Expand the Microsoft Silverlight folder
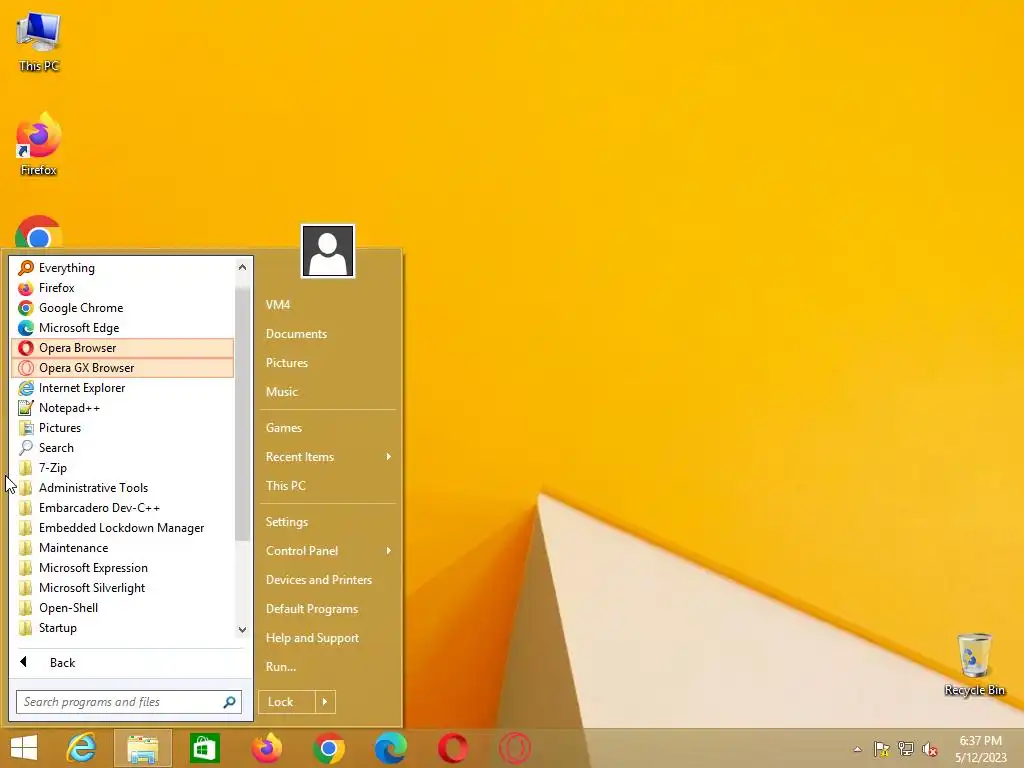This screenshot has width=1024, height=768. (x=122, y=588)
